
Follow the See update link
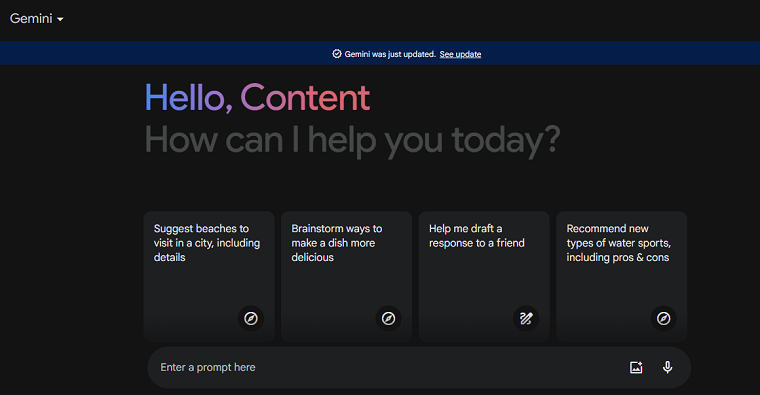(460, 54)
